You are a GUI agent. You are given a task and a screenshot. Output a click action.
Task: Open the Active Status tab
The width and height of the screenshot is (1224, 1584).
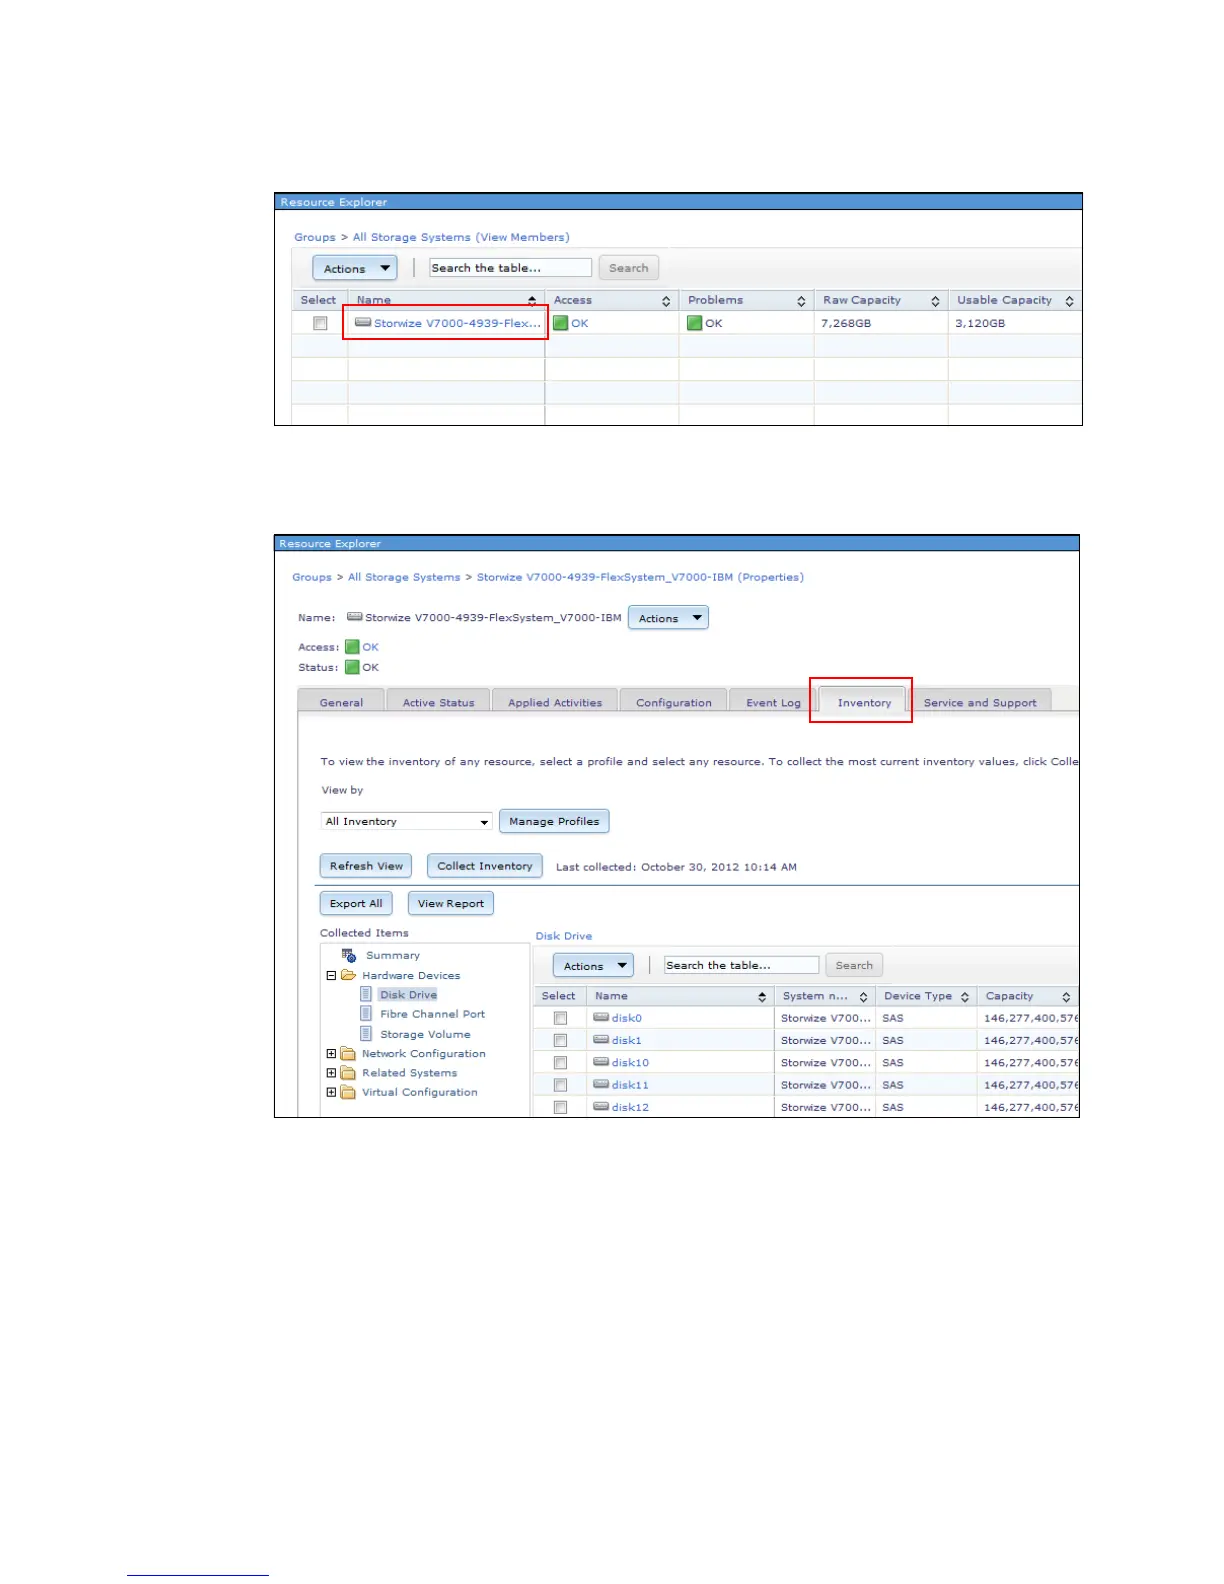(438, 702)
